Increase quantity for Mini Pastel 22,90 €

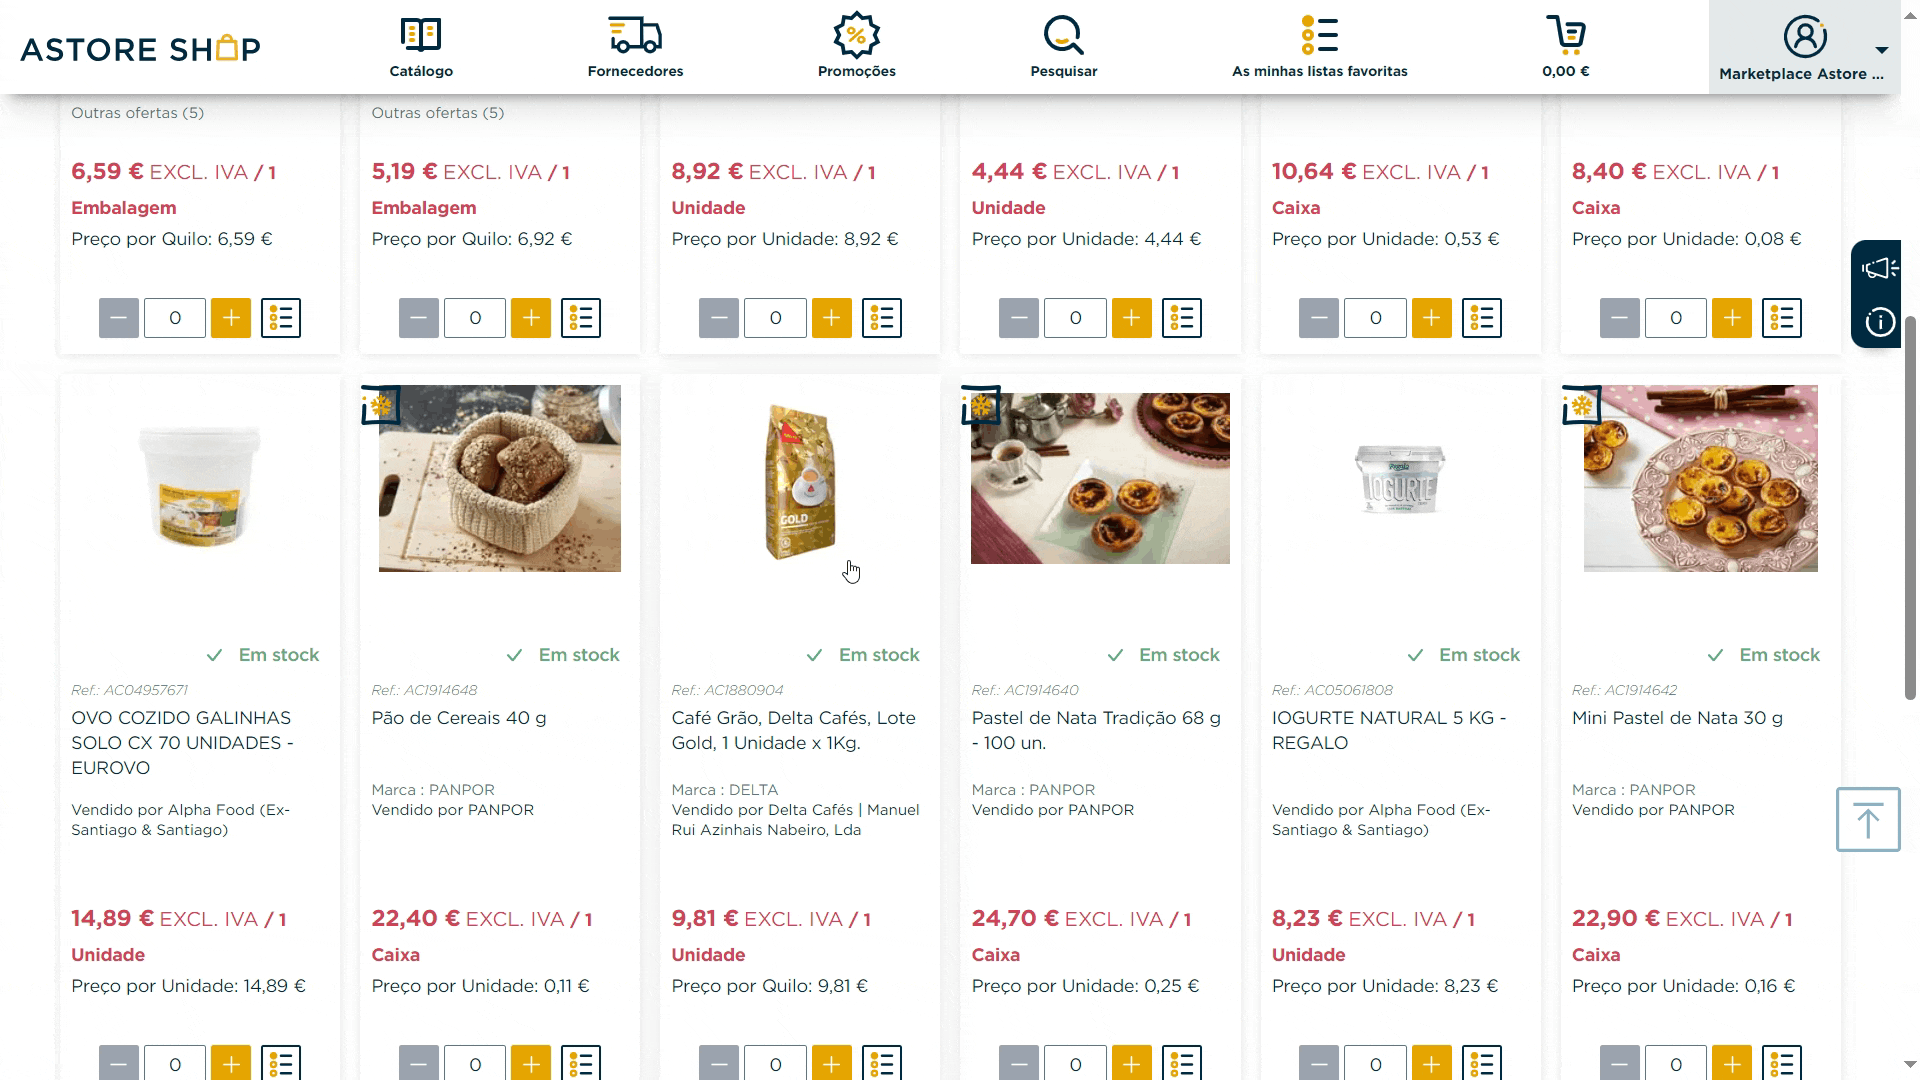tap(1732, 1063)
